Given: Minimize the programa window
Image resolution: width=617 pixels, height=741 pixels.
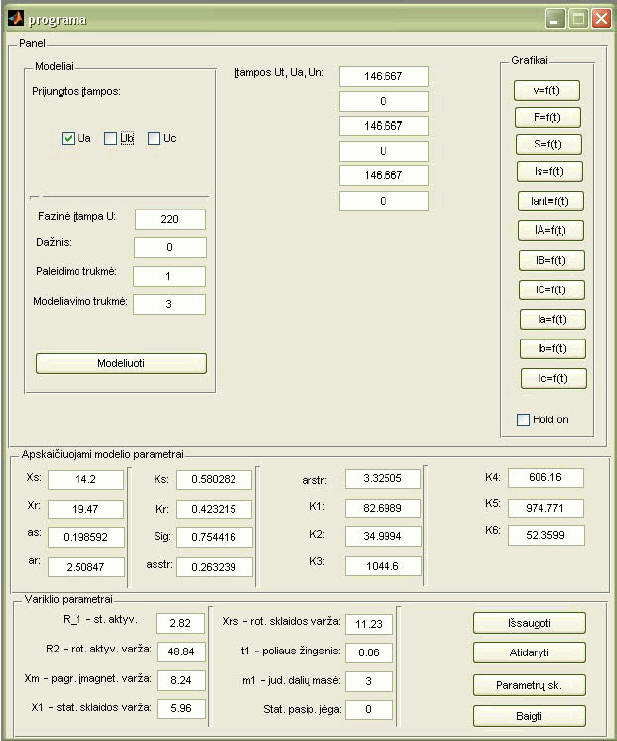Looking at the screenshot, I should click(555, 19).
